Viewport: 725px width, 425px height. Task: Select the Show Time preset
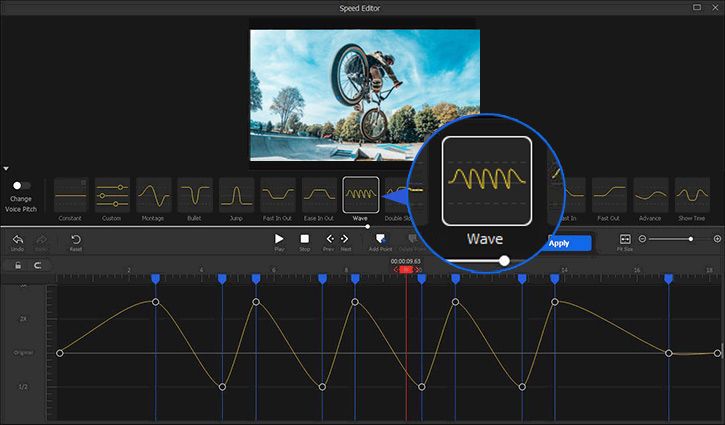[x=692, y=194]
